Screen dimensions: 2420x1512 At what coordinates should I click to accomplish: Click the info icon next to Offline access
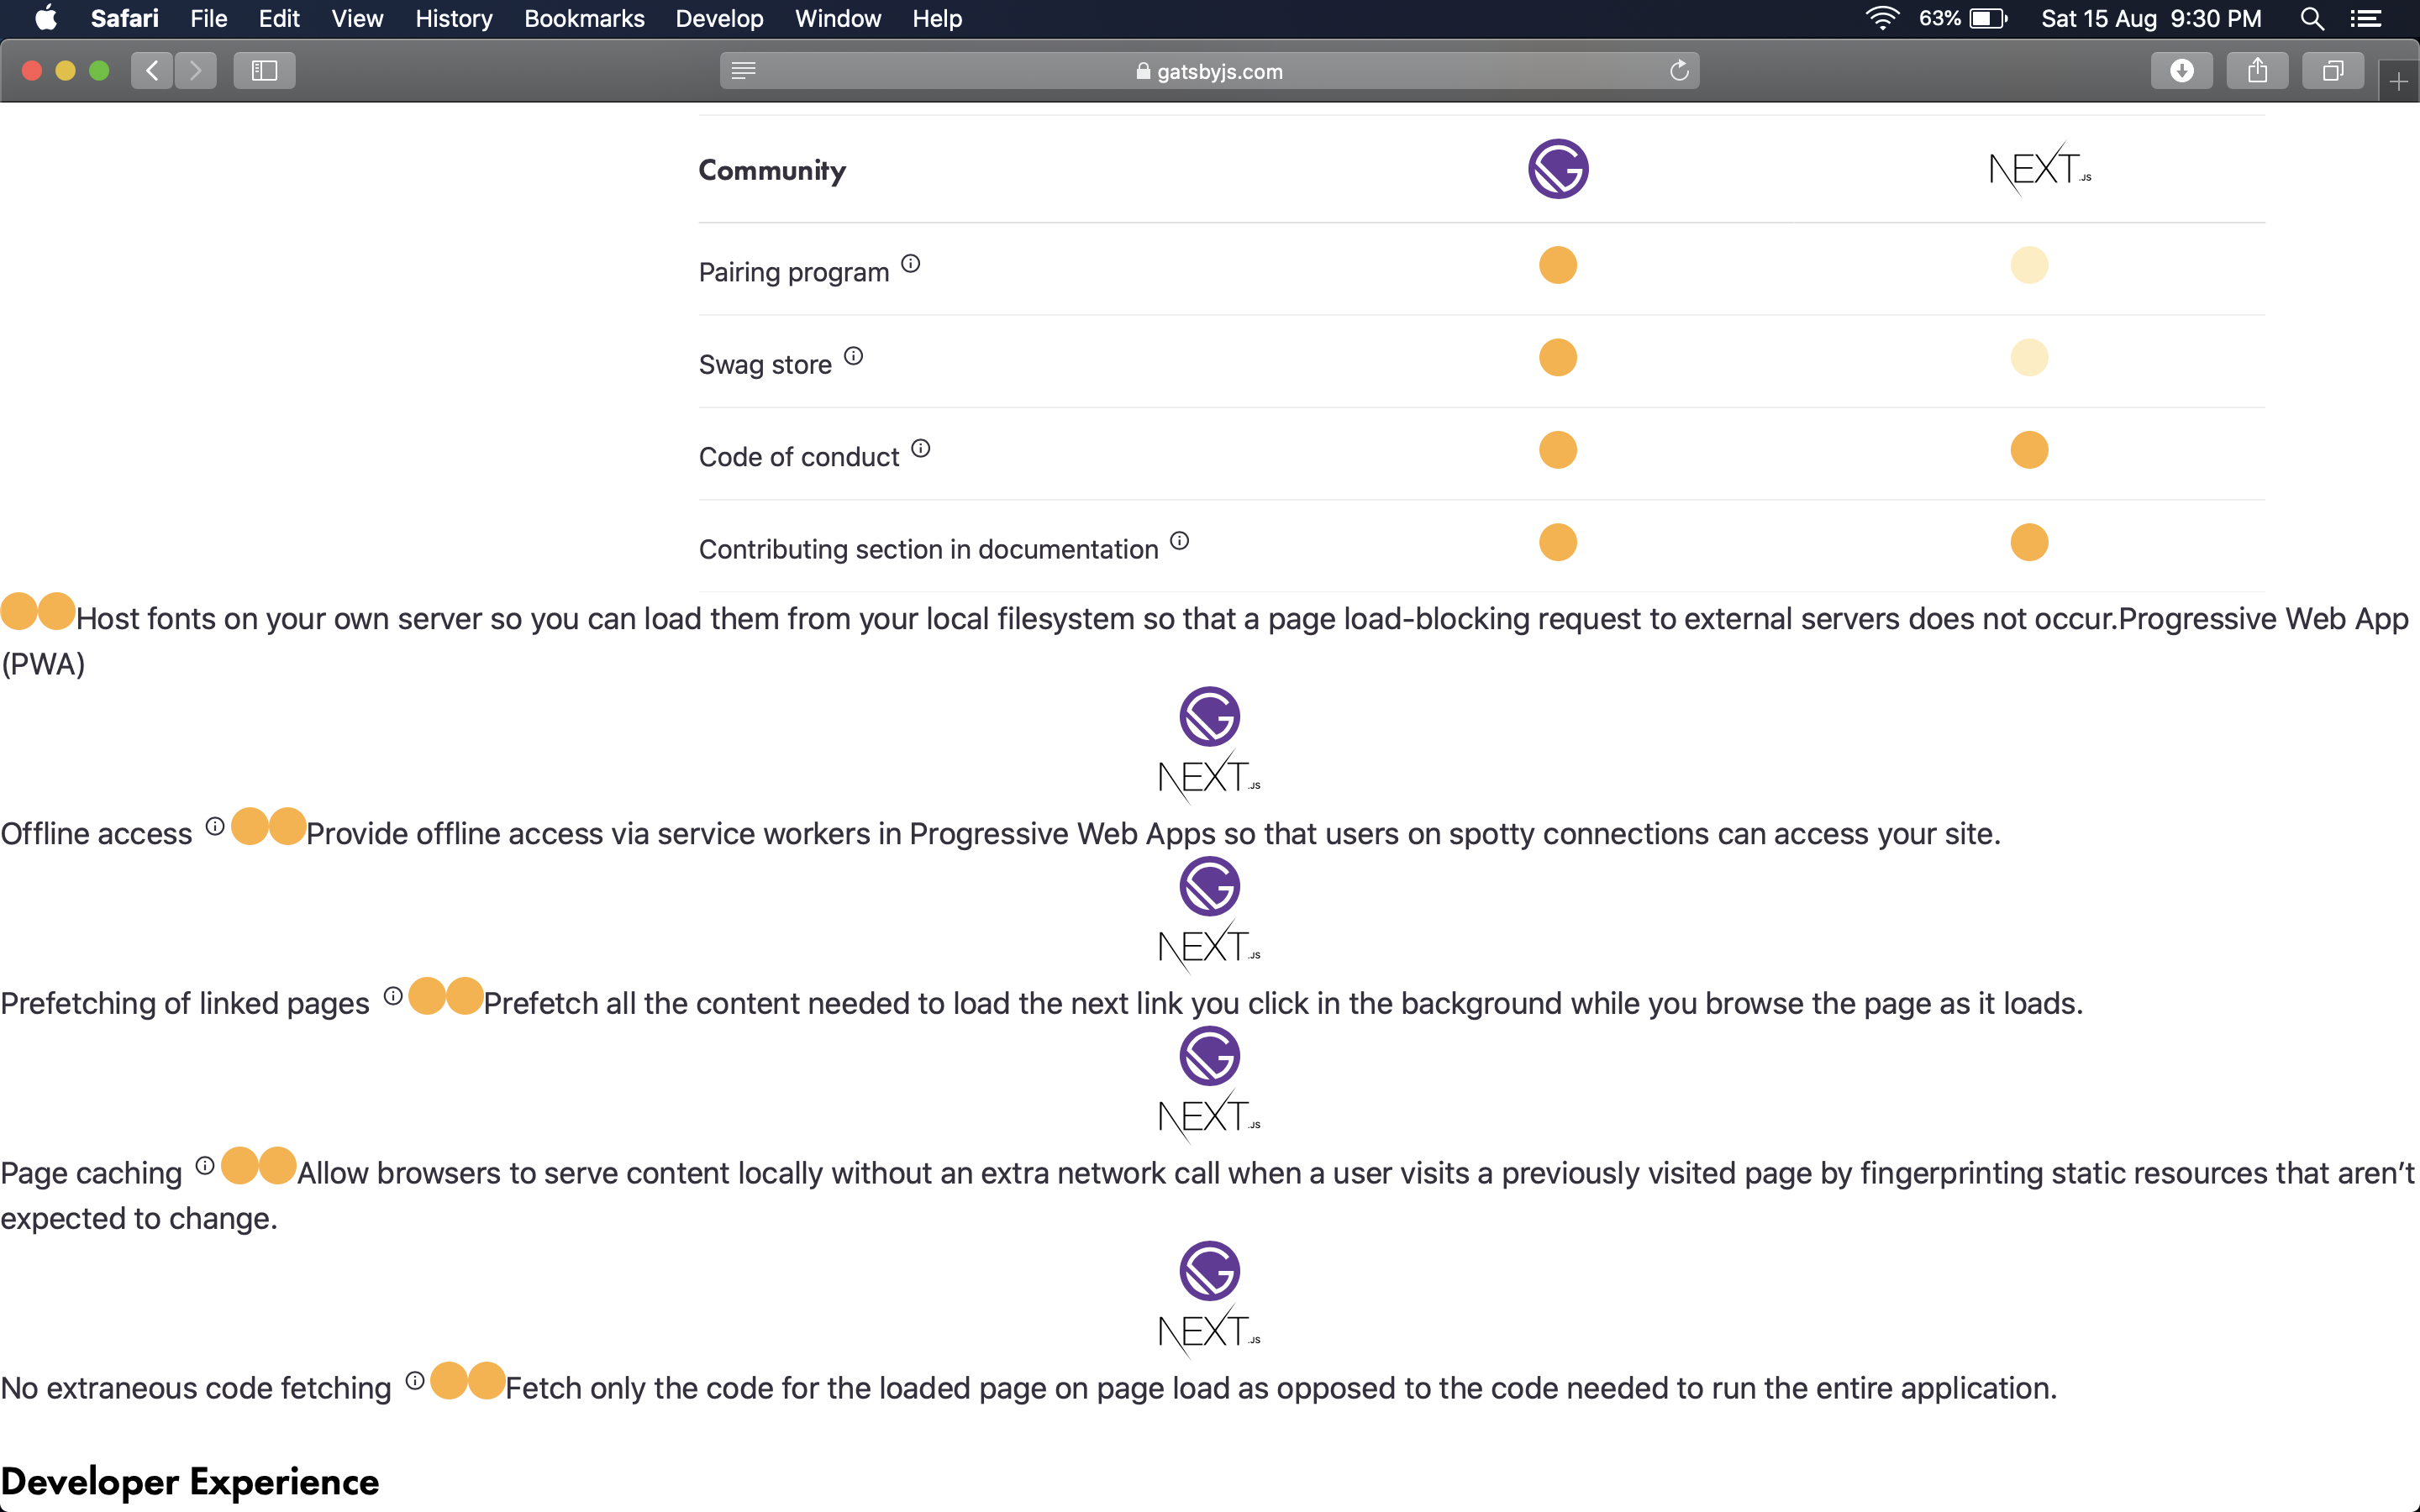215,825
